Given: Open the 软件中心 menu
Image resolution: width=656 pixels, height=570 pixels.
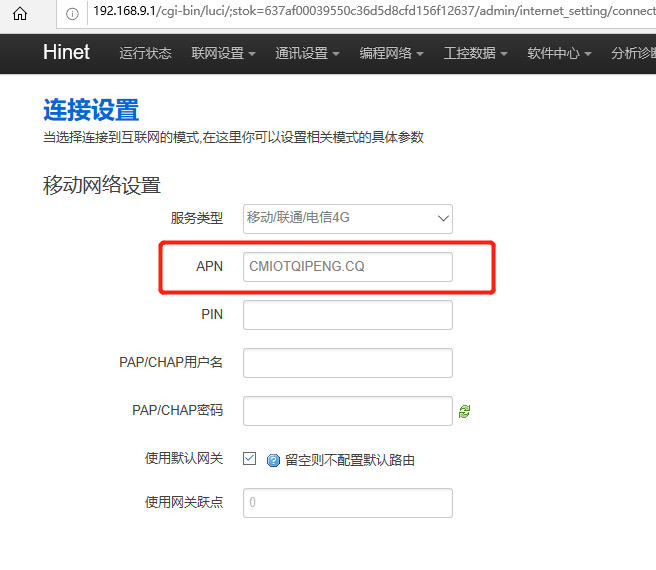Looking at the screenshot, I should [559, 53].
